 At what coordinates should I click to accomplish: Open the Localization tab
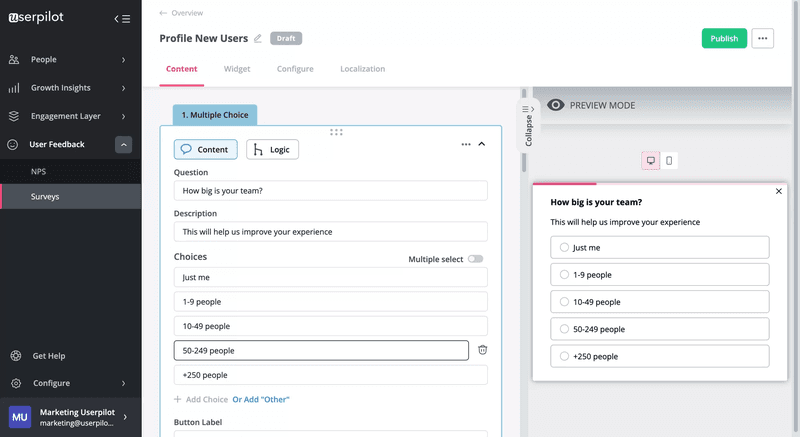click(362, 69)
